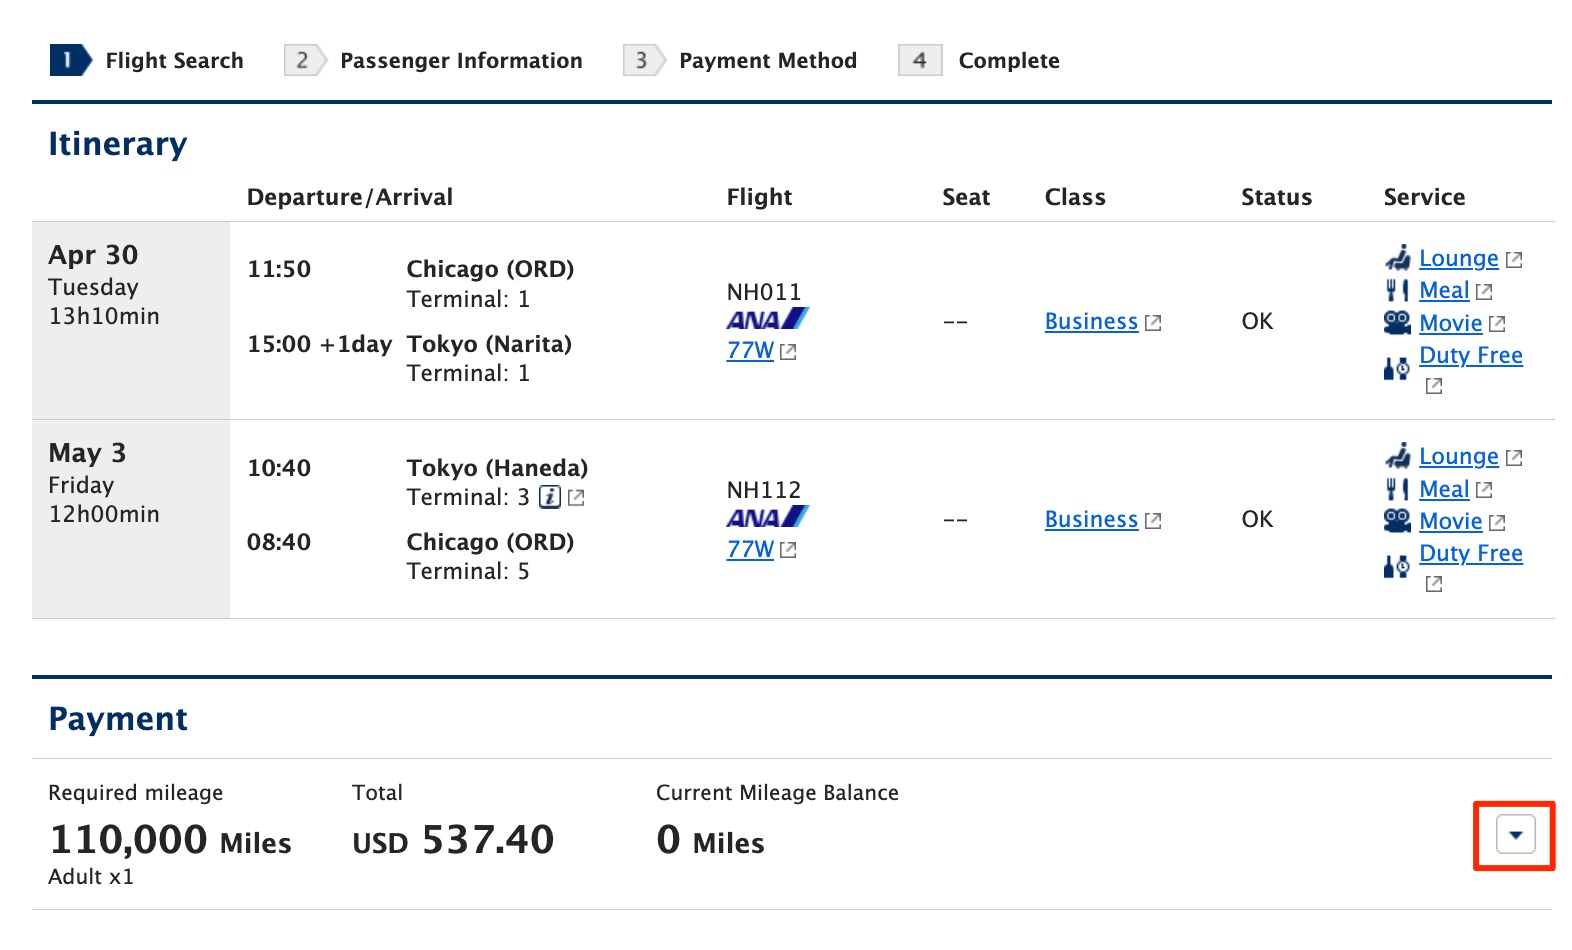Click the Meal fork icon for NH011
1572x950 pixels.
click(x=1397, y=291)
